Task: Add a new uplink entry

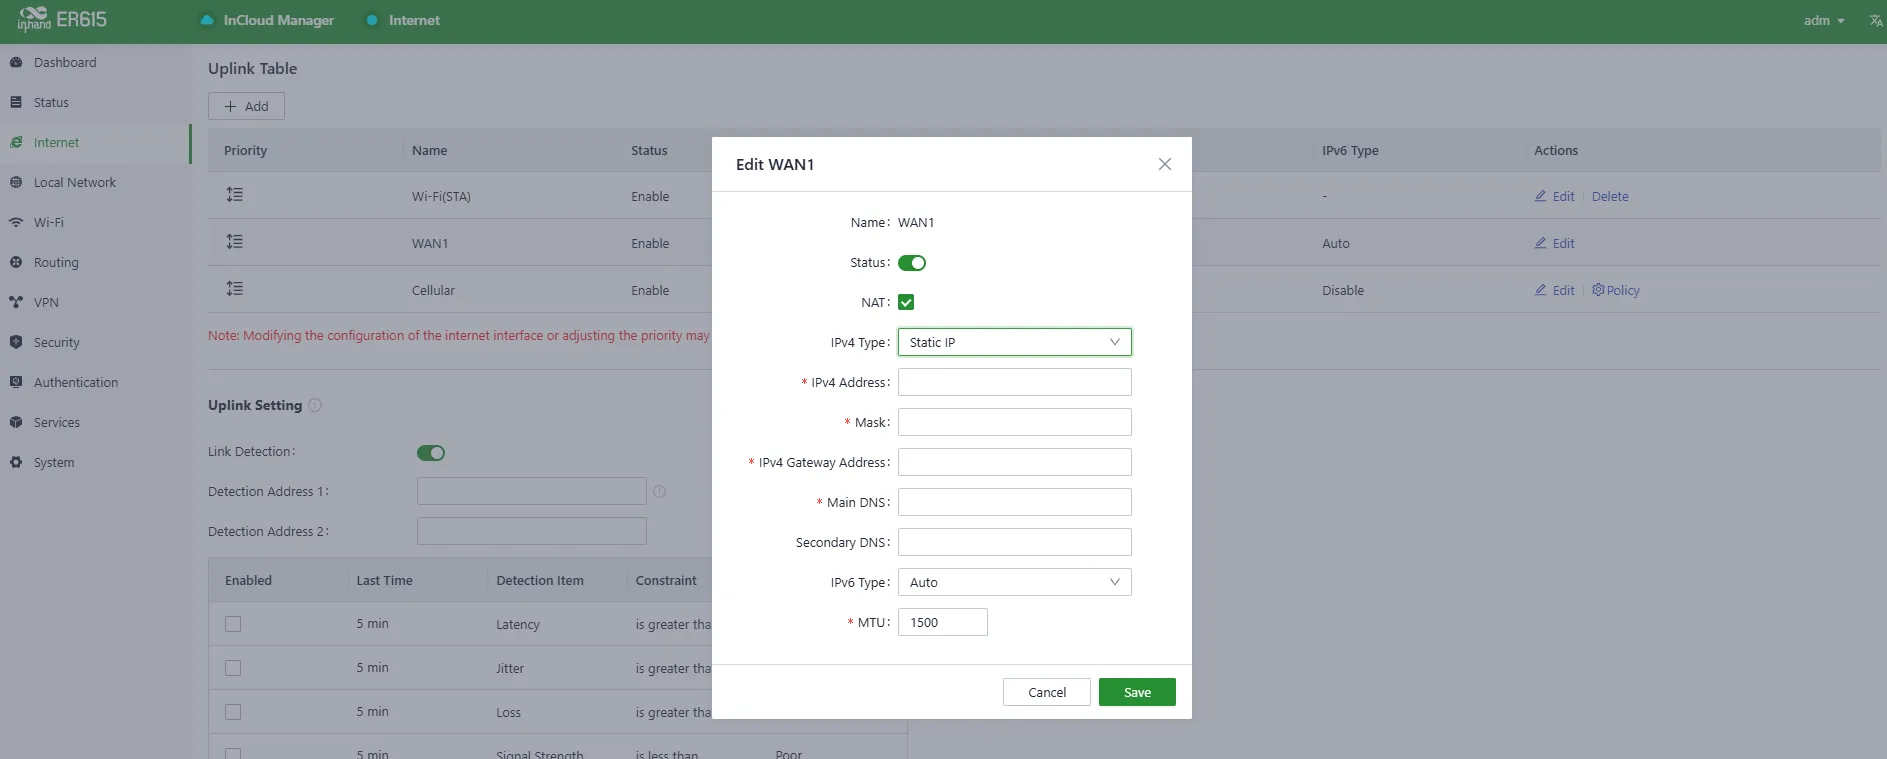Action: coord(246,106)
